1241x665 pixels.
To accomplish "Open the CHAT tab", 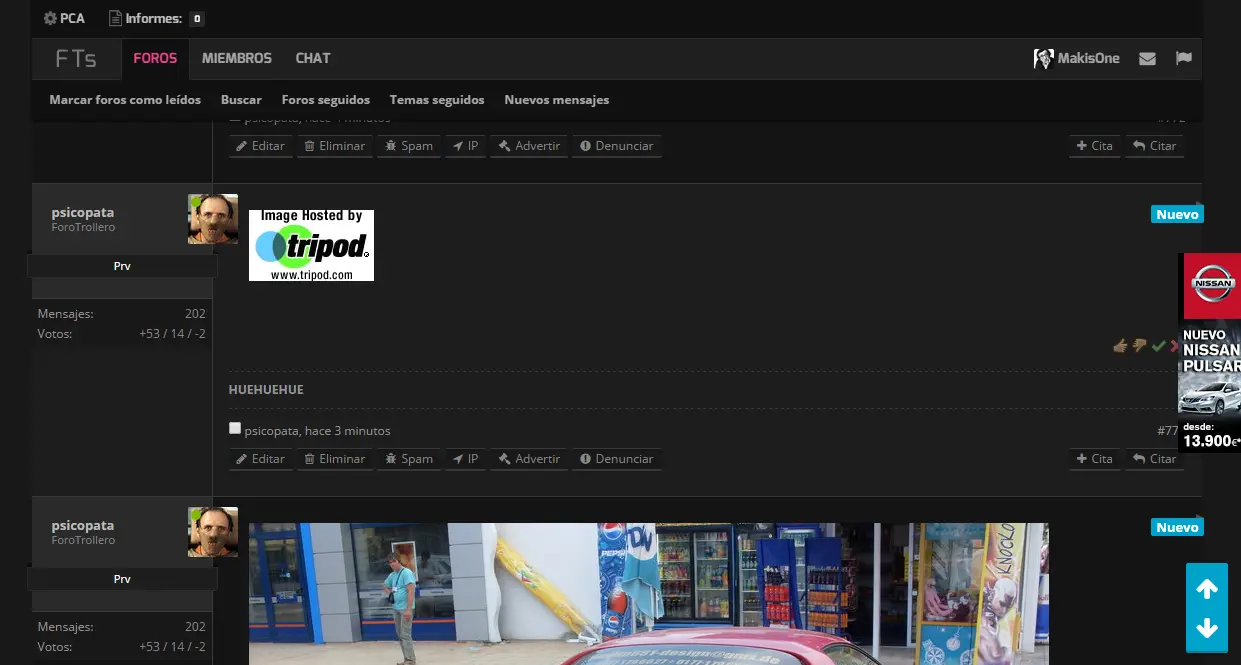I will click(x=313, y=58).
